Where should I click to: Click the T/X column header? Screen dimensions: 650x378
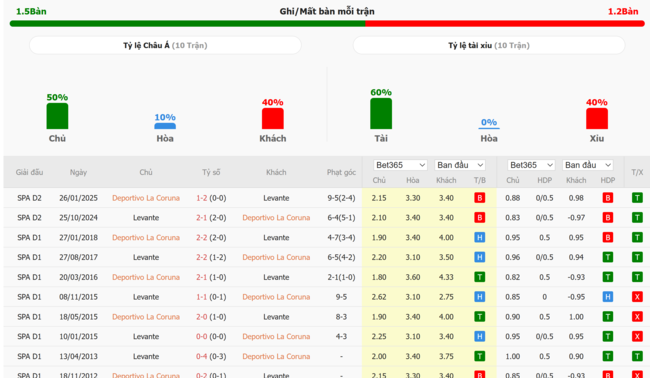[637, 172]
